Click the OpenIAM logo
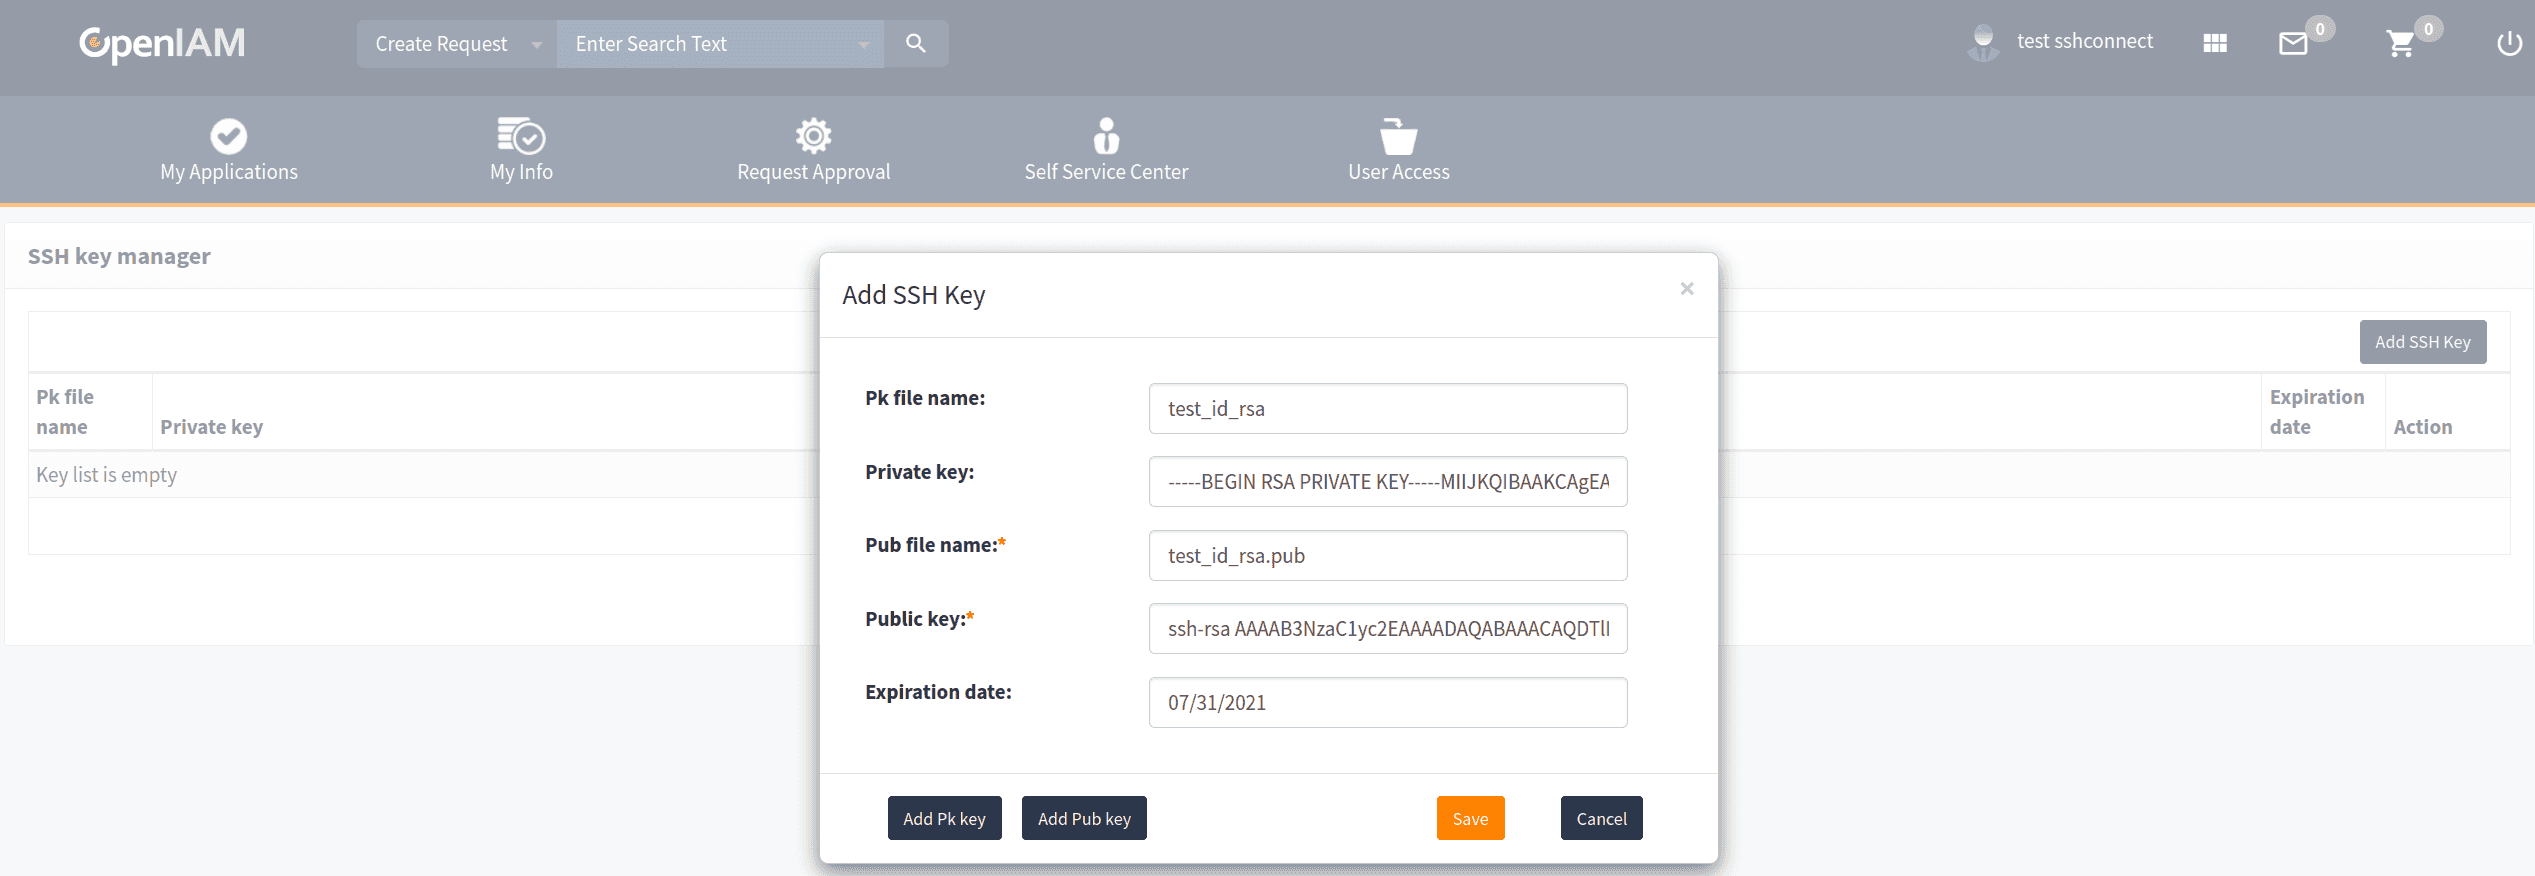This screenshot has width=2535, height=876. pyautogui.click(x=162, y=43)
